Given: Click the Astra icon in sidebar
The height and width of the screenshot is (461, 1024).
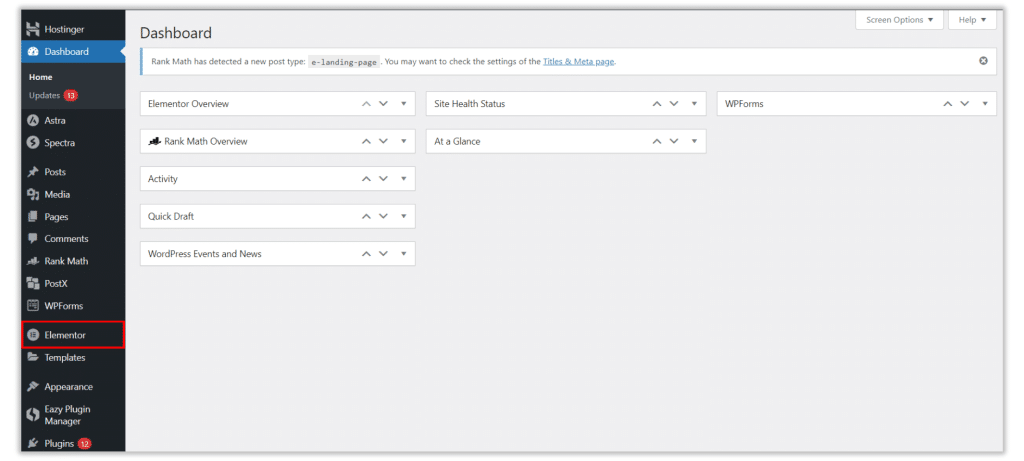Looking at the screenshot, I should pyautogui.click(x=33, y=120).
